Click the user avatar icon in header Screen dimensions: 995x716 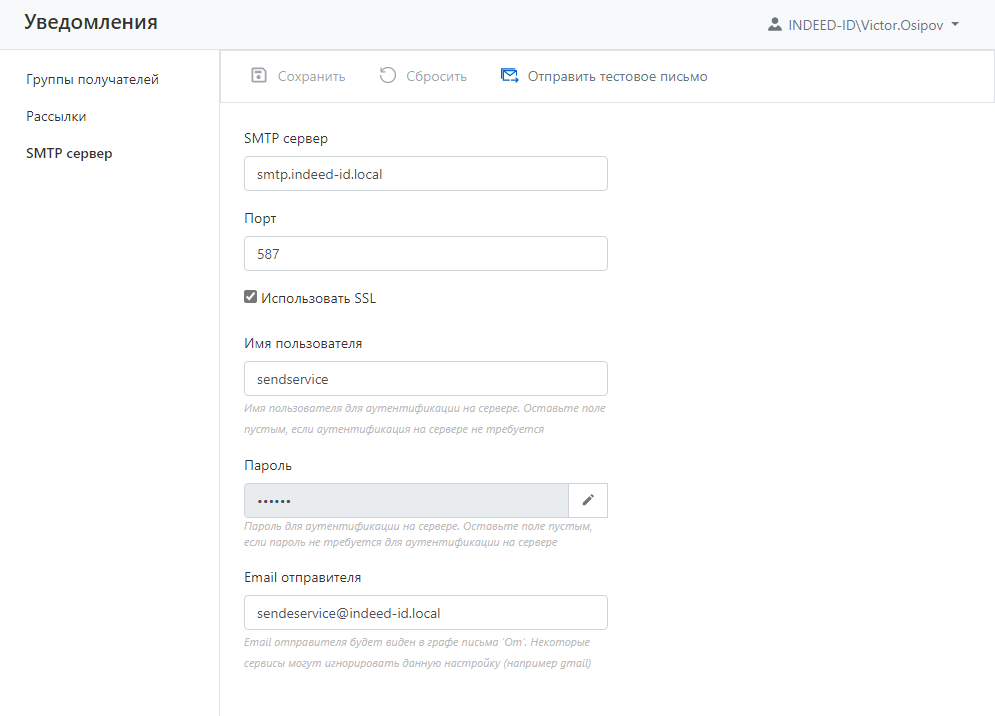775,24
